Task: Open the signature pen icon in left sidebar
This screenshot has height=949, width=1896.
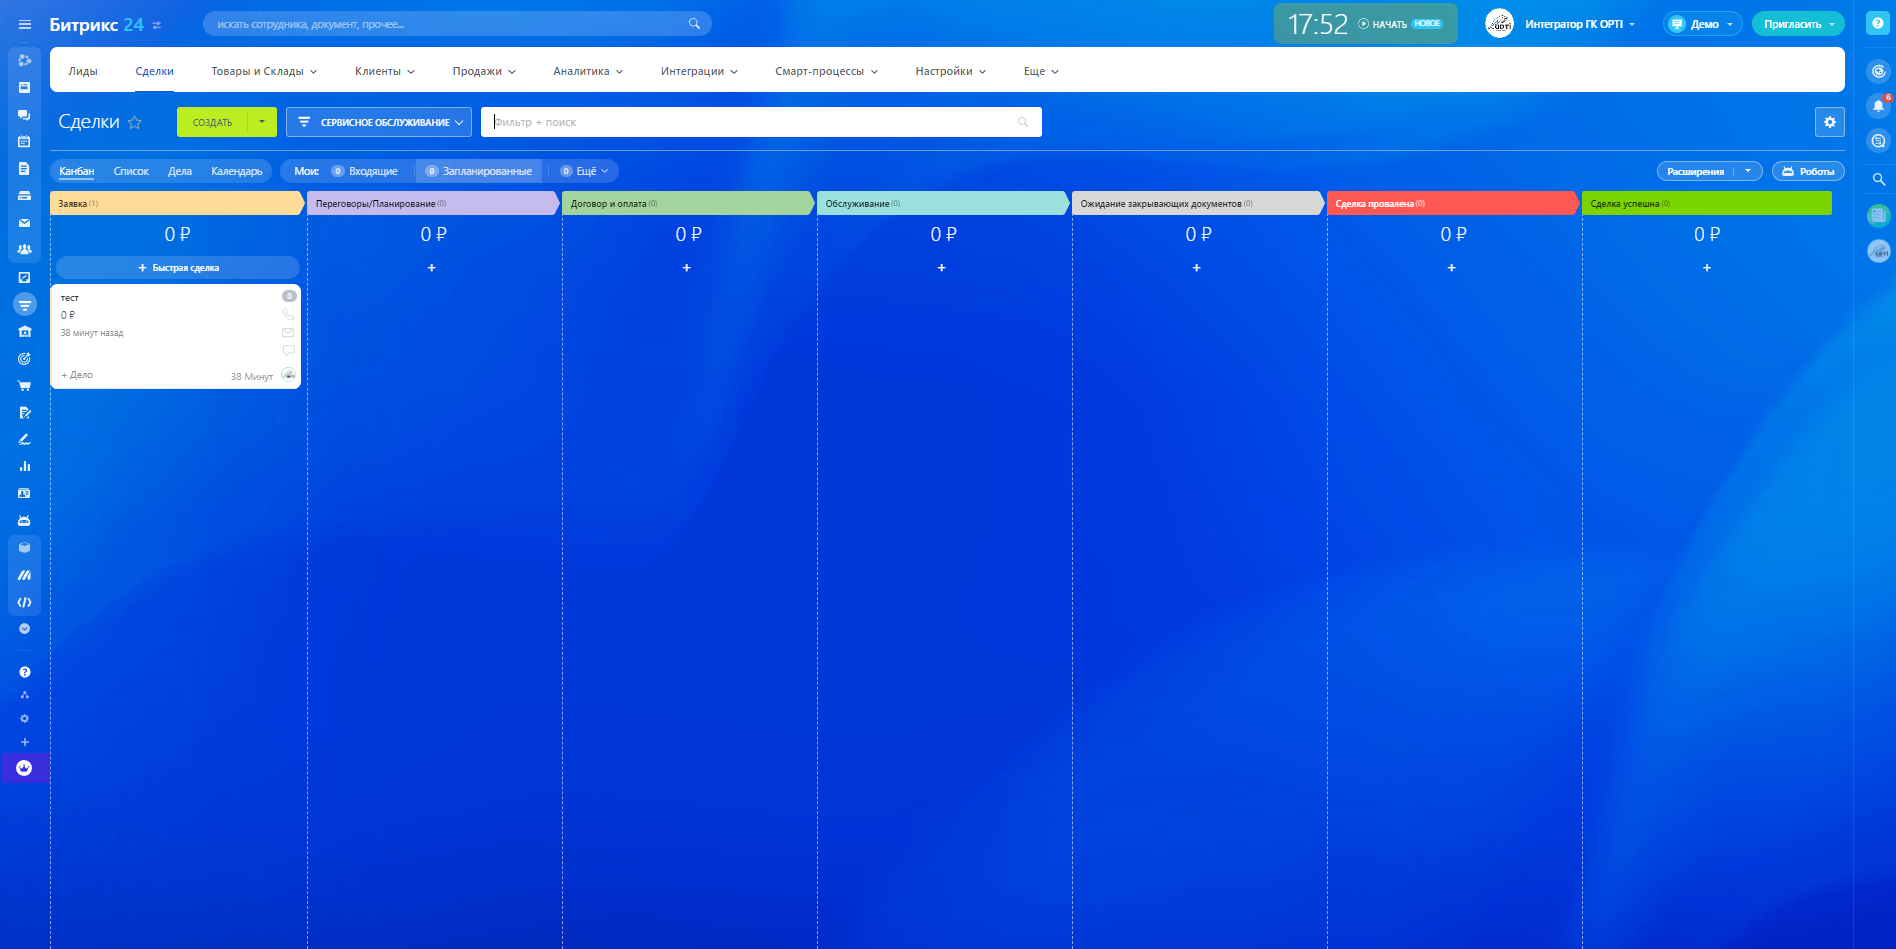Action: coord(24,439)
